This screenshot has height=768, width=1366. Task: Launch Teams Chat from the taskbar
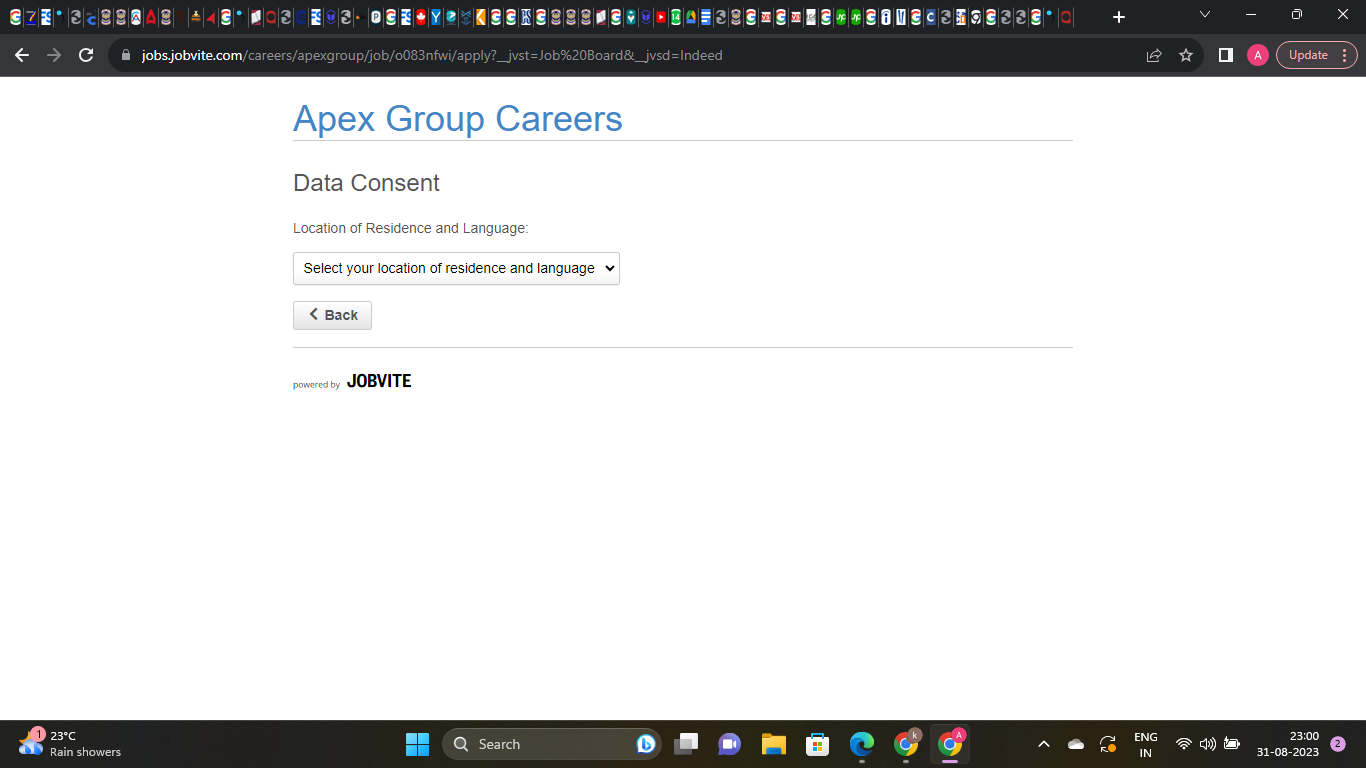(729, 744)
